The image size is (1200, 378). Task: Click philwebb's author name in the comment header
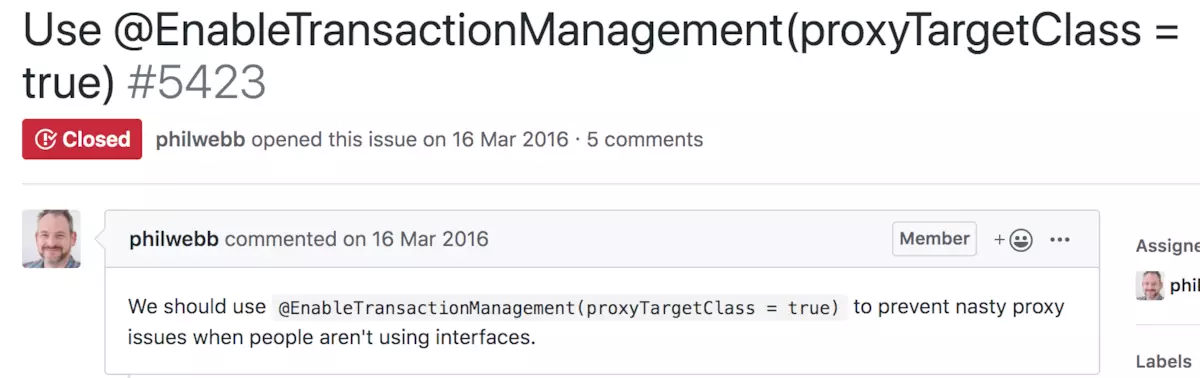pyautogui.click(x=174, y=239)
